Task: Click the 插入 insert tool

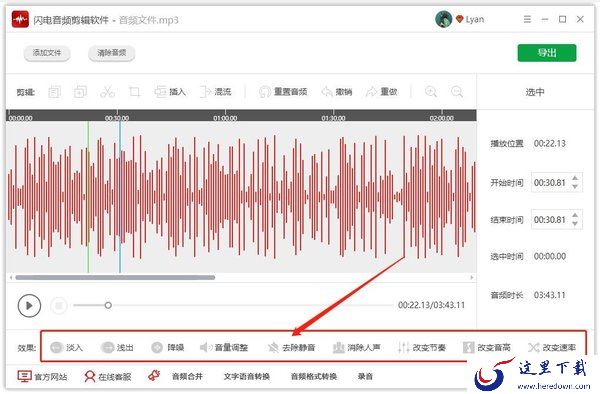Action: (x=170, y=92)
